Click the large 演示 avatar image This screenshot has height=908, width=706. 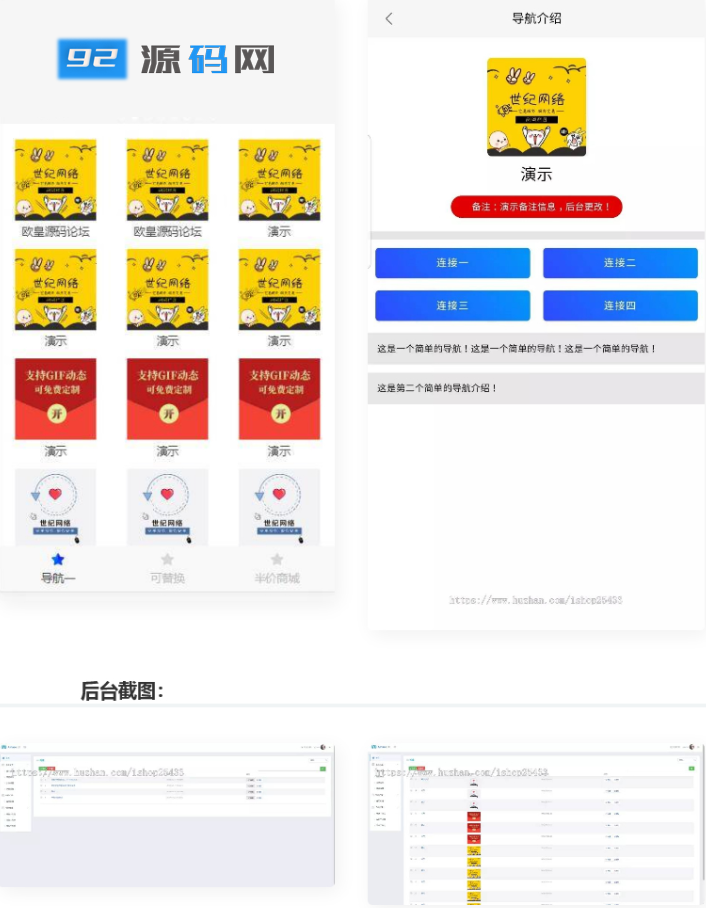point(536,107)
